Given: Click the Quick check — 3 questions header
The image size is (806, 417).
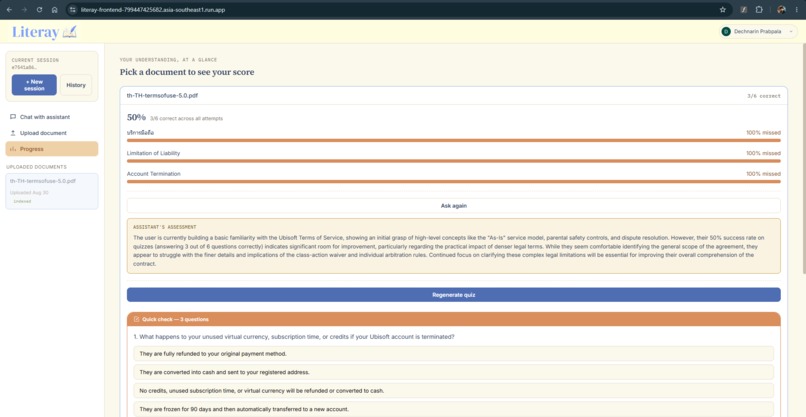Looking at the screenshot, I should [x=453, y=319].
